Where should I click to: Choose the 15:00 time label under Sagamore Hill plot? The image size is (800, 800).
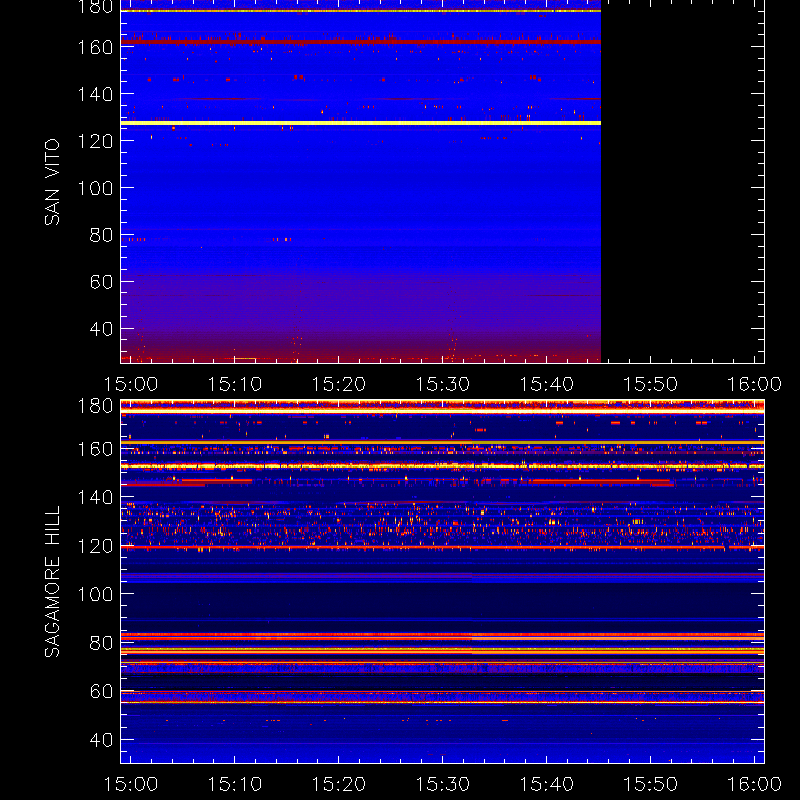coord(131,784)
